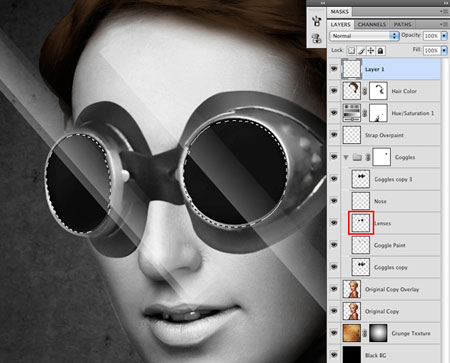Open the Opacity slider arrow
Image resolution: width=450 pixels, height=363 pixels.
click(444, 36)
